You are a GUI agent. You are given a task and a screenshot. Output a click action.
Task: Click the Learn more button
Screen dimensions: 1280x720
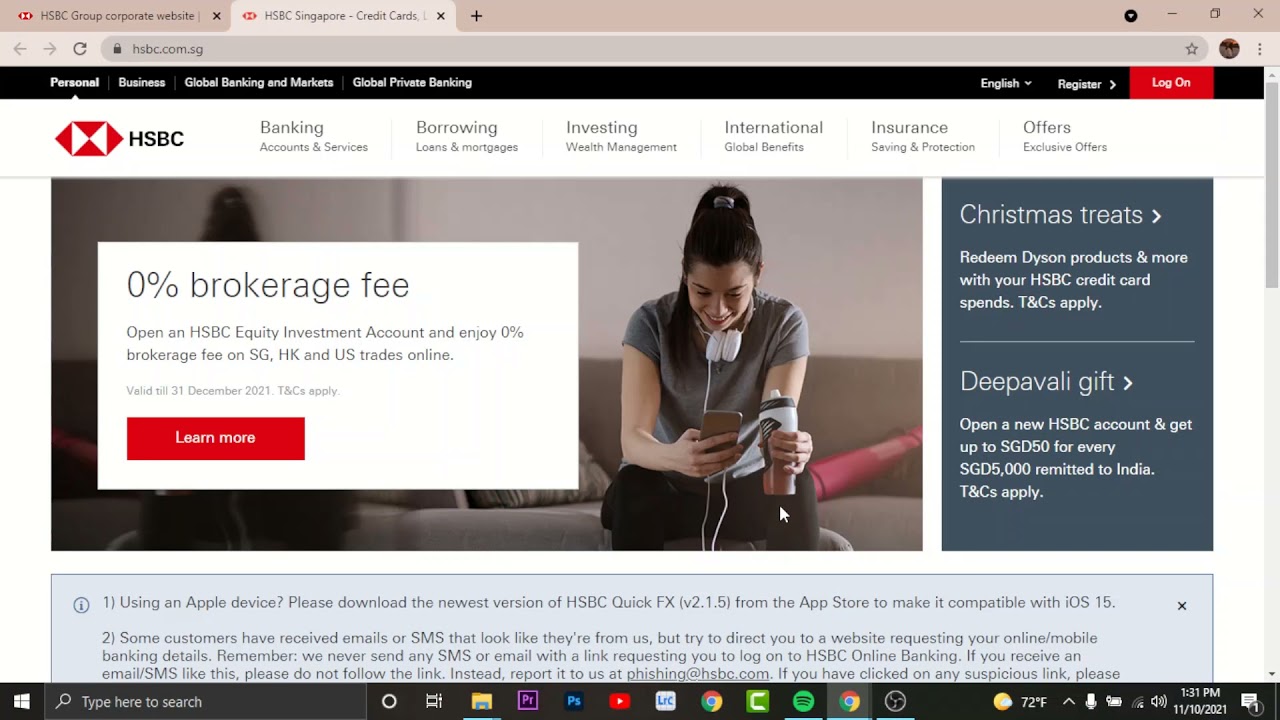[215, 438]
